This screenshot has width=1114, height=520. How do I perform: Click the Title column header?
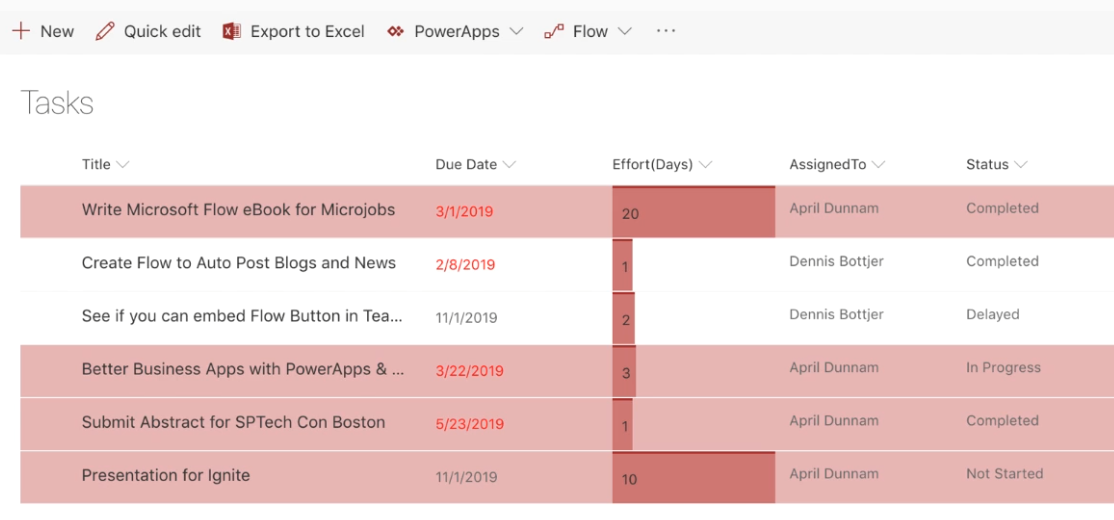96,165
